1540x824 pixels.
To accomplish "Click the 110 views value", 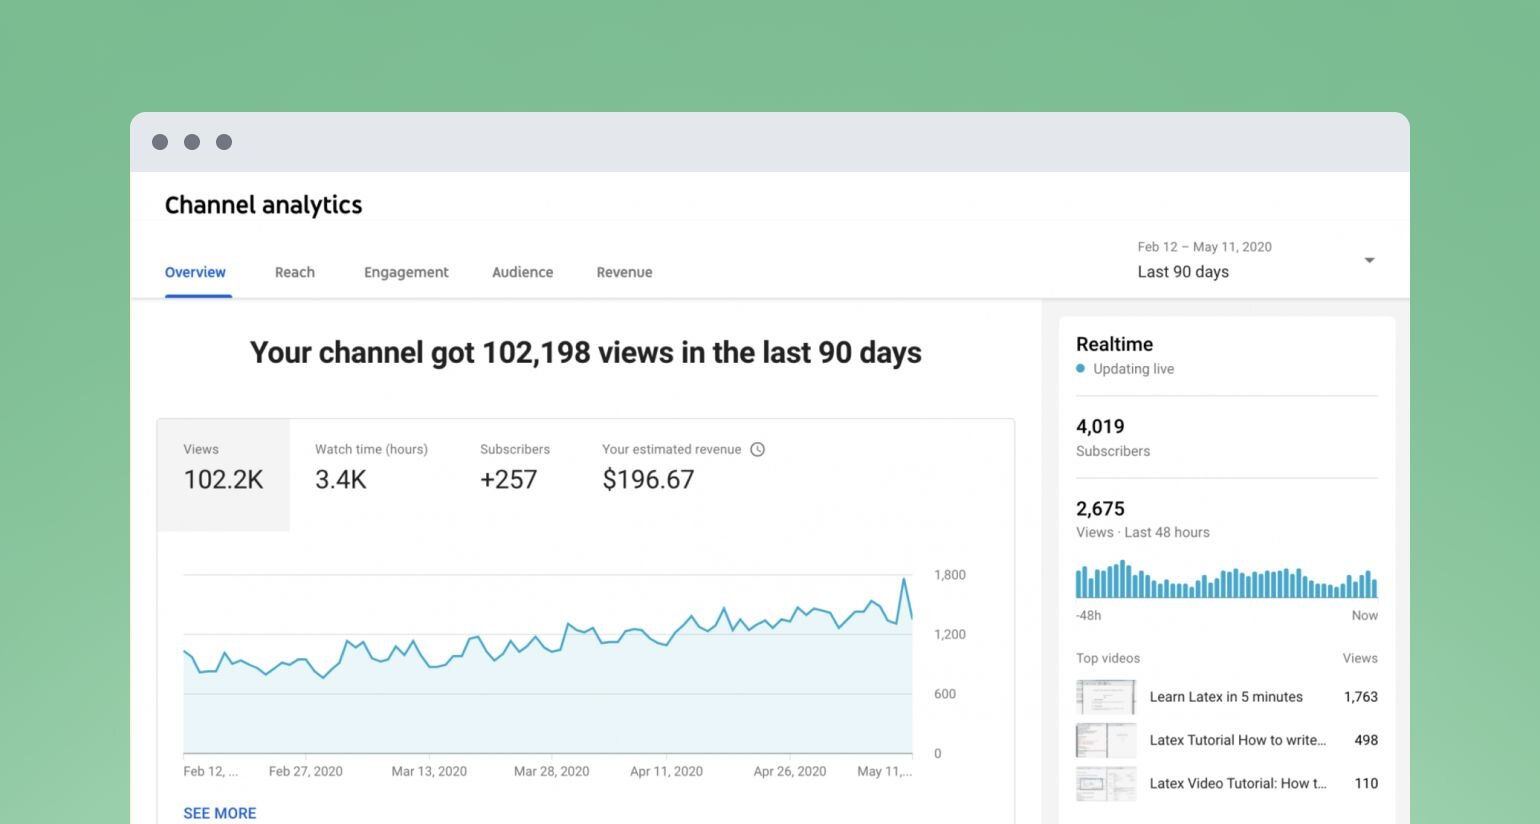I will click(1366, 784).
